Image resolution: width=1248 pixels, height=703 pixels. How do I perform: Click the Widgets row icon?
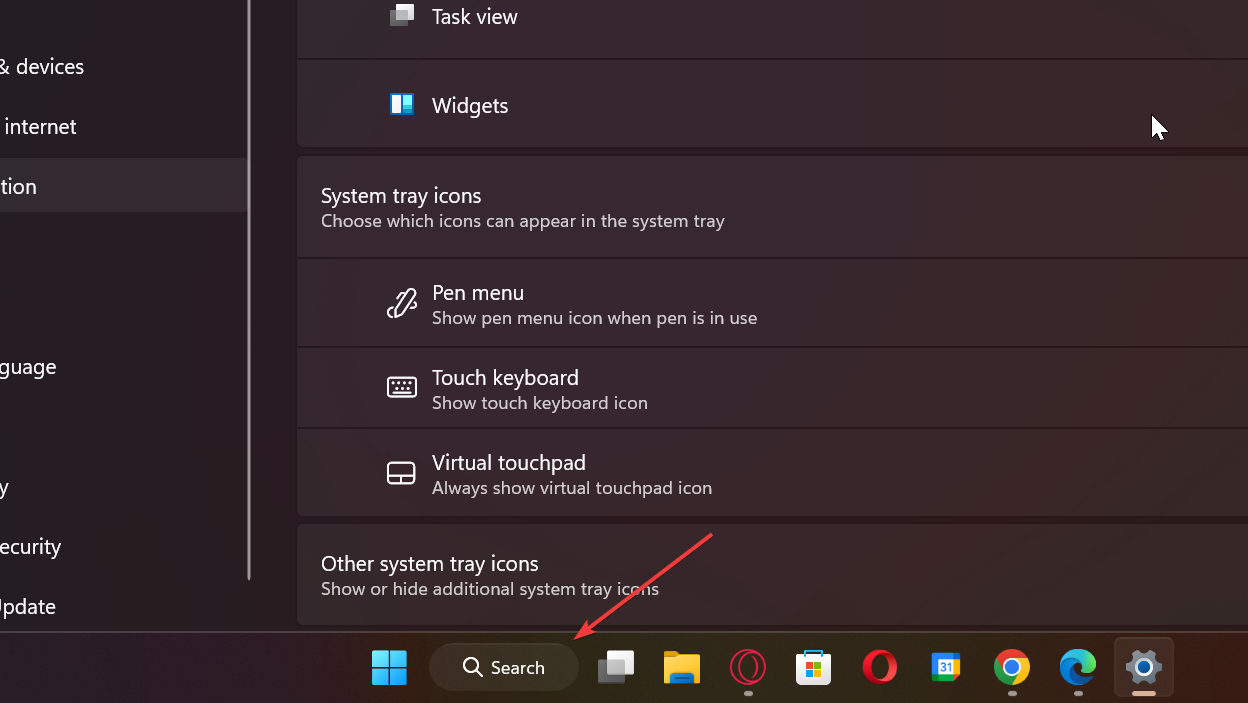pyautogui.click(x=402, y=105)
